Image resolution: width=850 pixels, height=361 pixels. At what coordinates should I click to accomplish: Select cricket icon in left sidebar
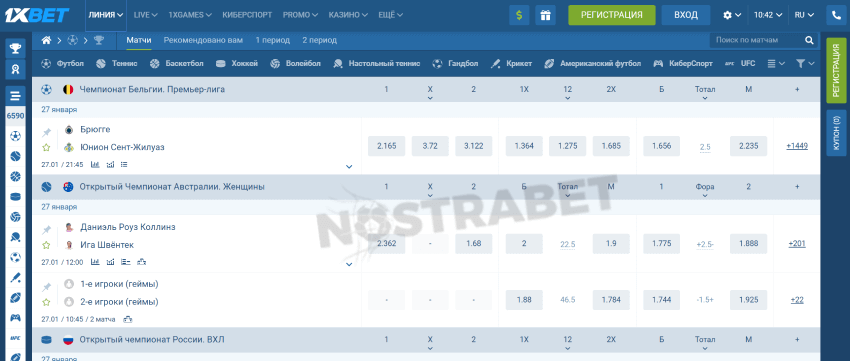15,278
